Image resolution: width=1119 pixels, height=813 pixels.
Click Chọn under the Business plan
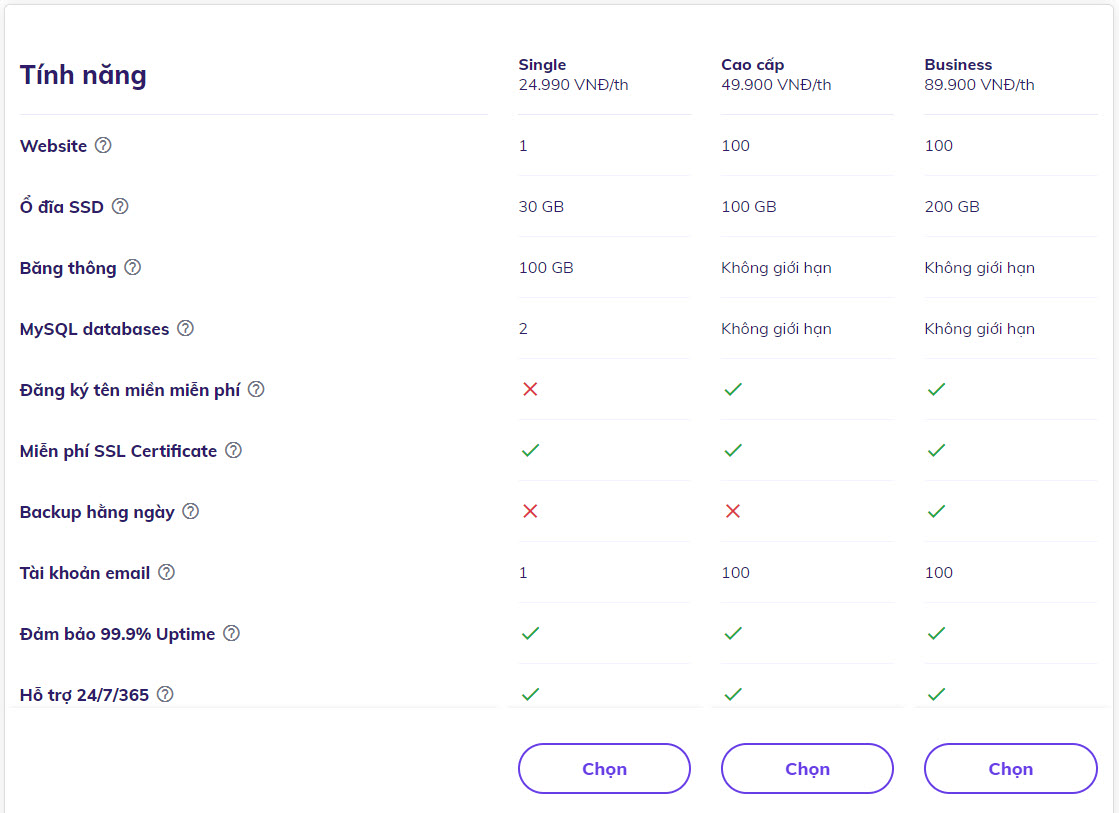[x=1010, y=768]
